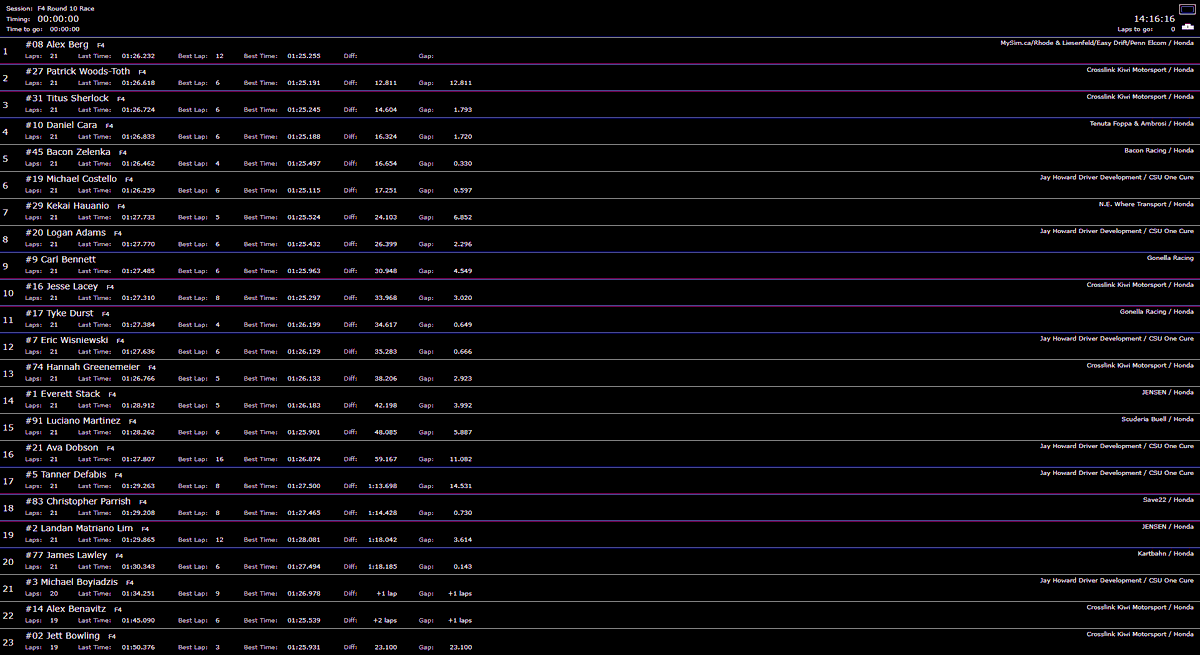The image size is (1200, 655).
Task: Click Alex Berg's best time 01:25.255
Action: click(x=304, y=56)
